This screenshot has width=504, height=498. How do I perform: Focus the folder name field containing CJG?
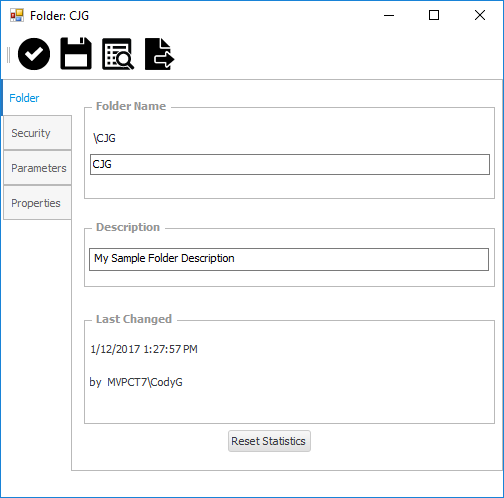coord(290,164)
